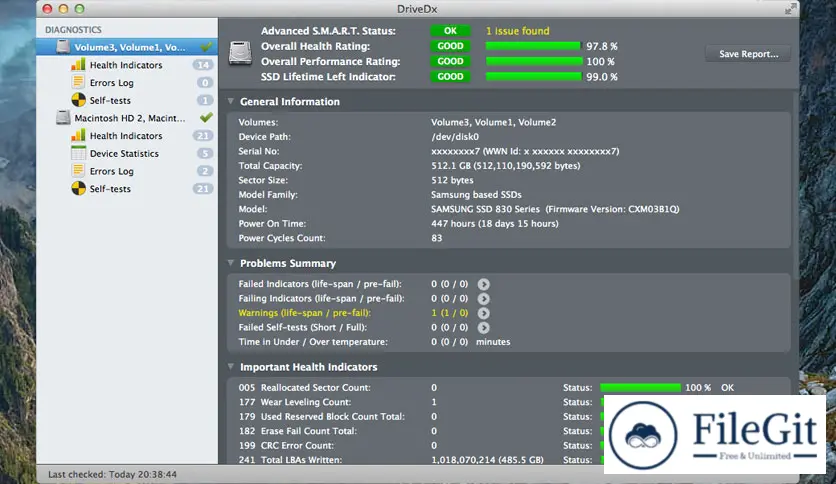Select Macintosh HD 2 drive entry

pyautogui.click(x=127, y=118)
